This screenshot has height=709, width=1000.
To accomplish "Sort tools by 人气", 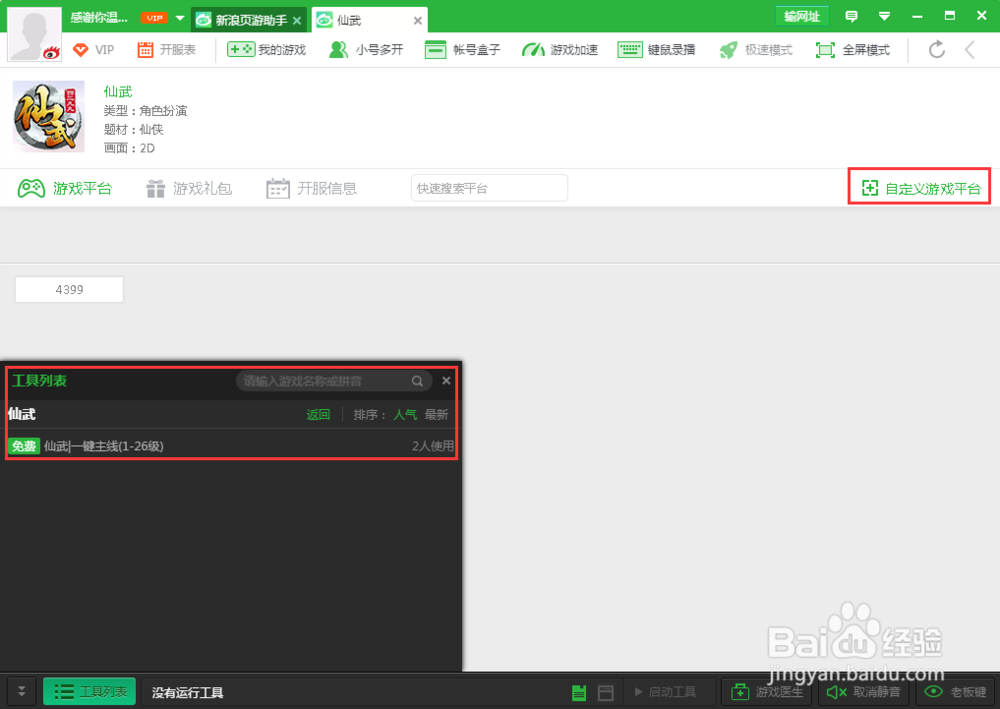I will [405, 415].
